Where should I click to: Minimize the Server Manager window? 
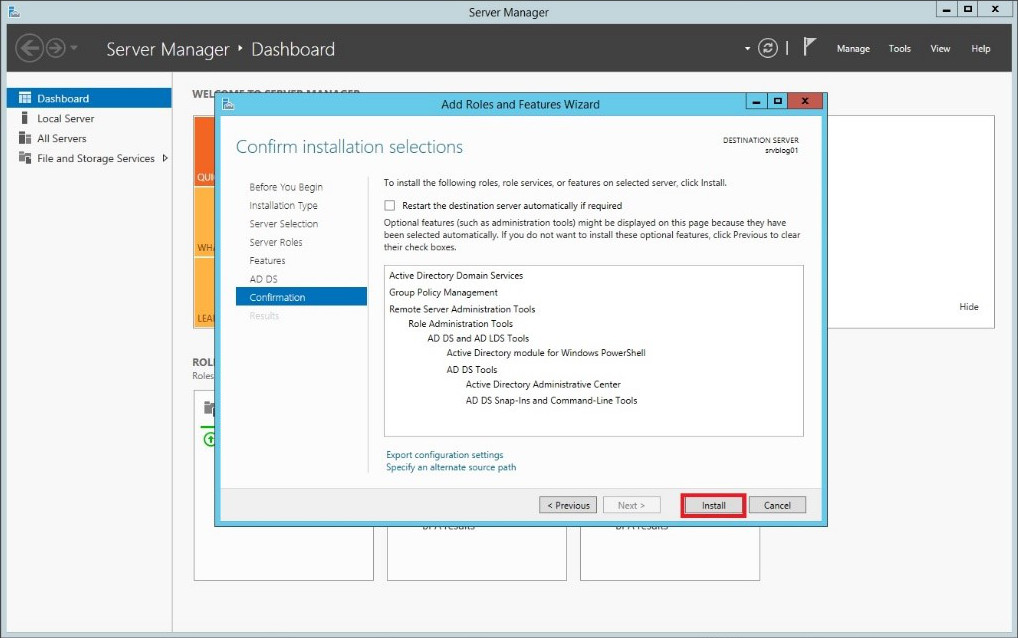point(947,9)
